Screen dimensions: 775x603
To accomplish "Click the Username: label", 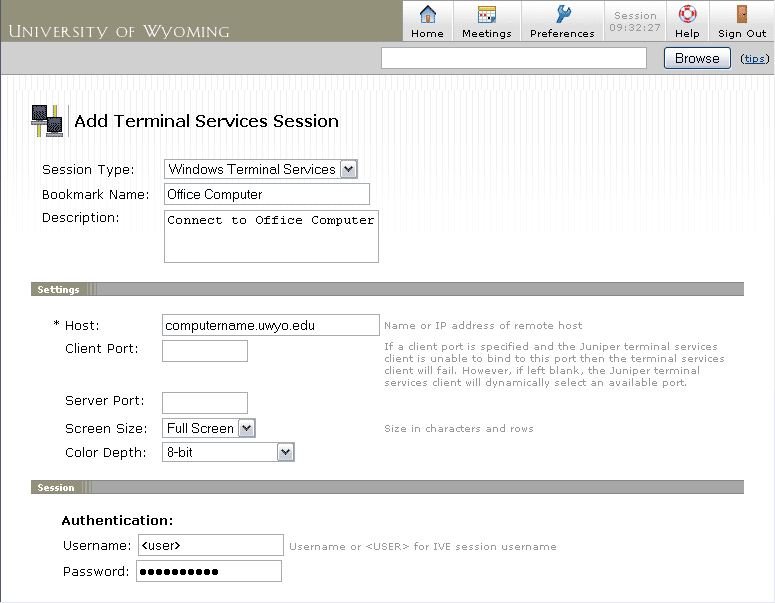I will (x=97, y=546).
